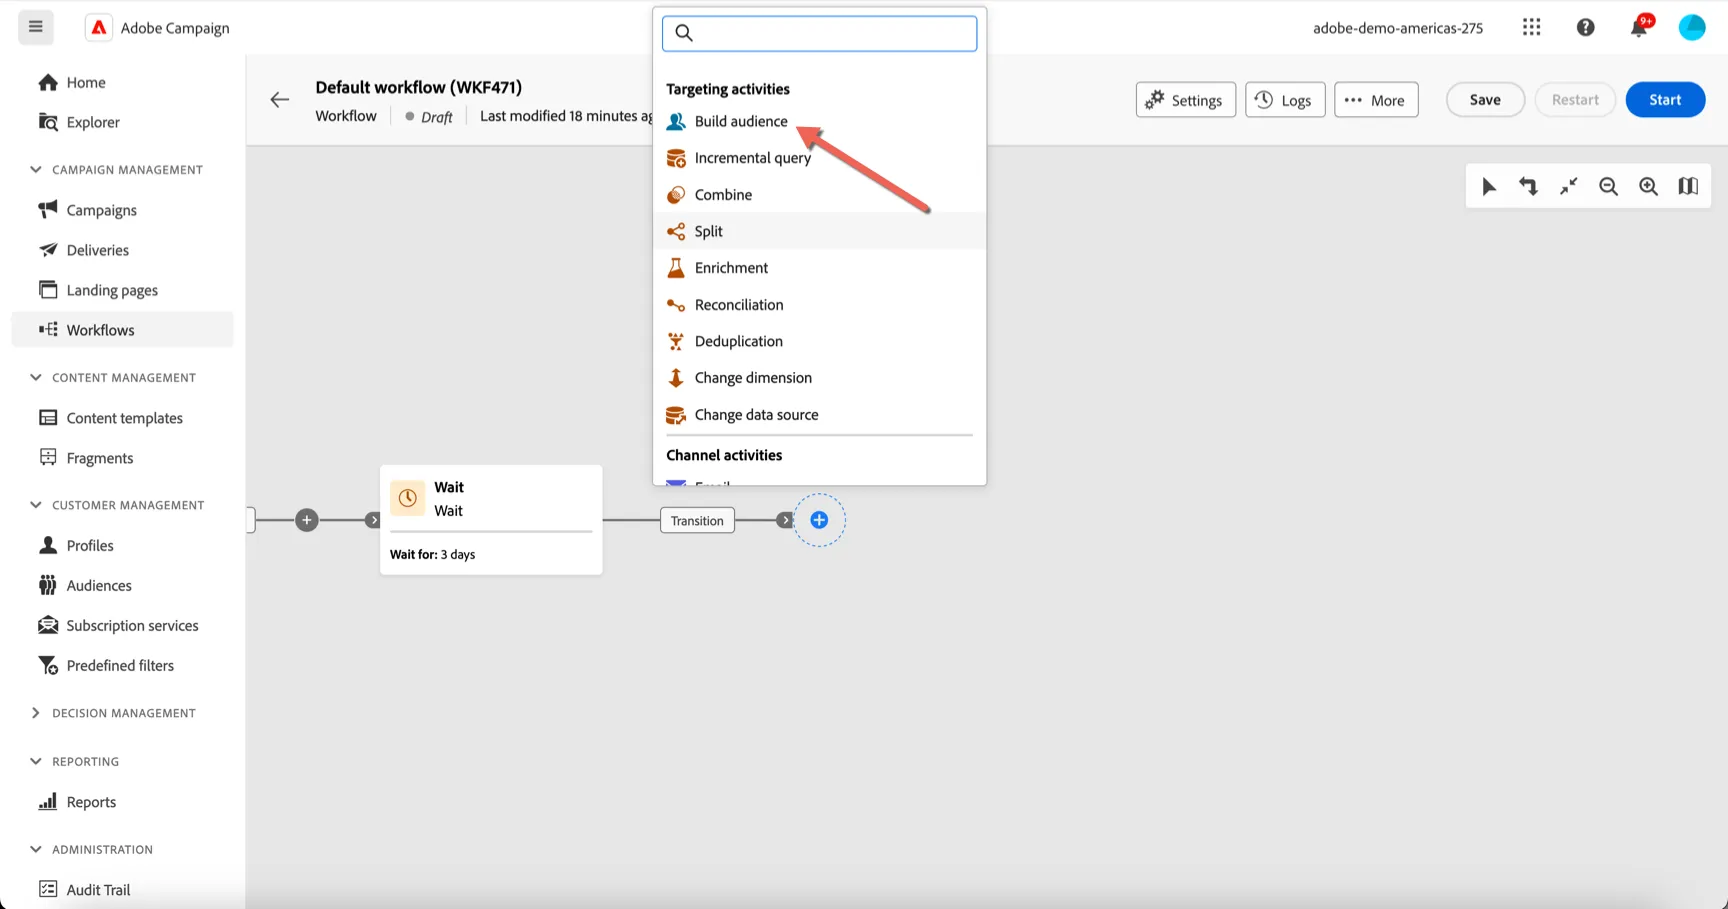Choose Deduplication activity
Image resolution: width=1728 pixels, height=909 pixels.
[819, 341]
